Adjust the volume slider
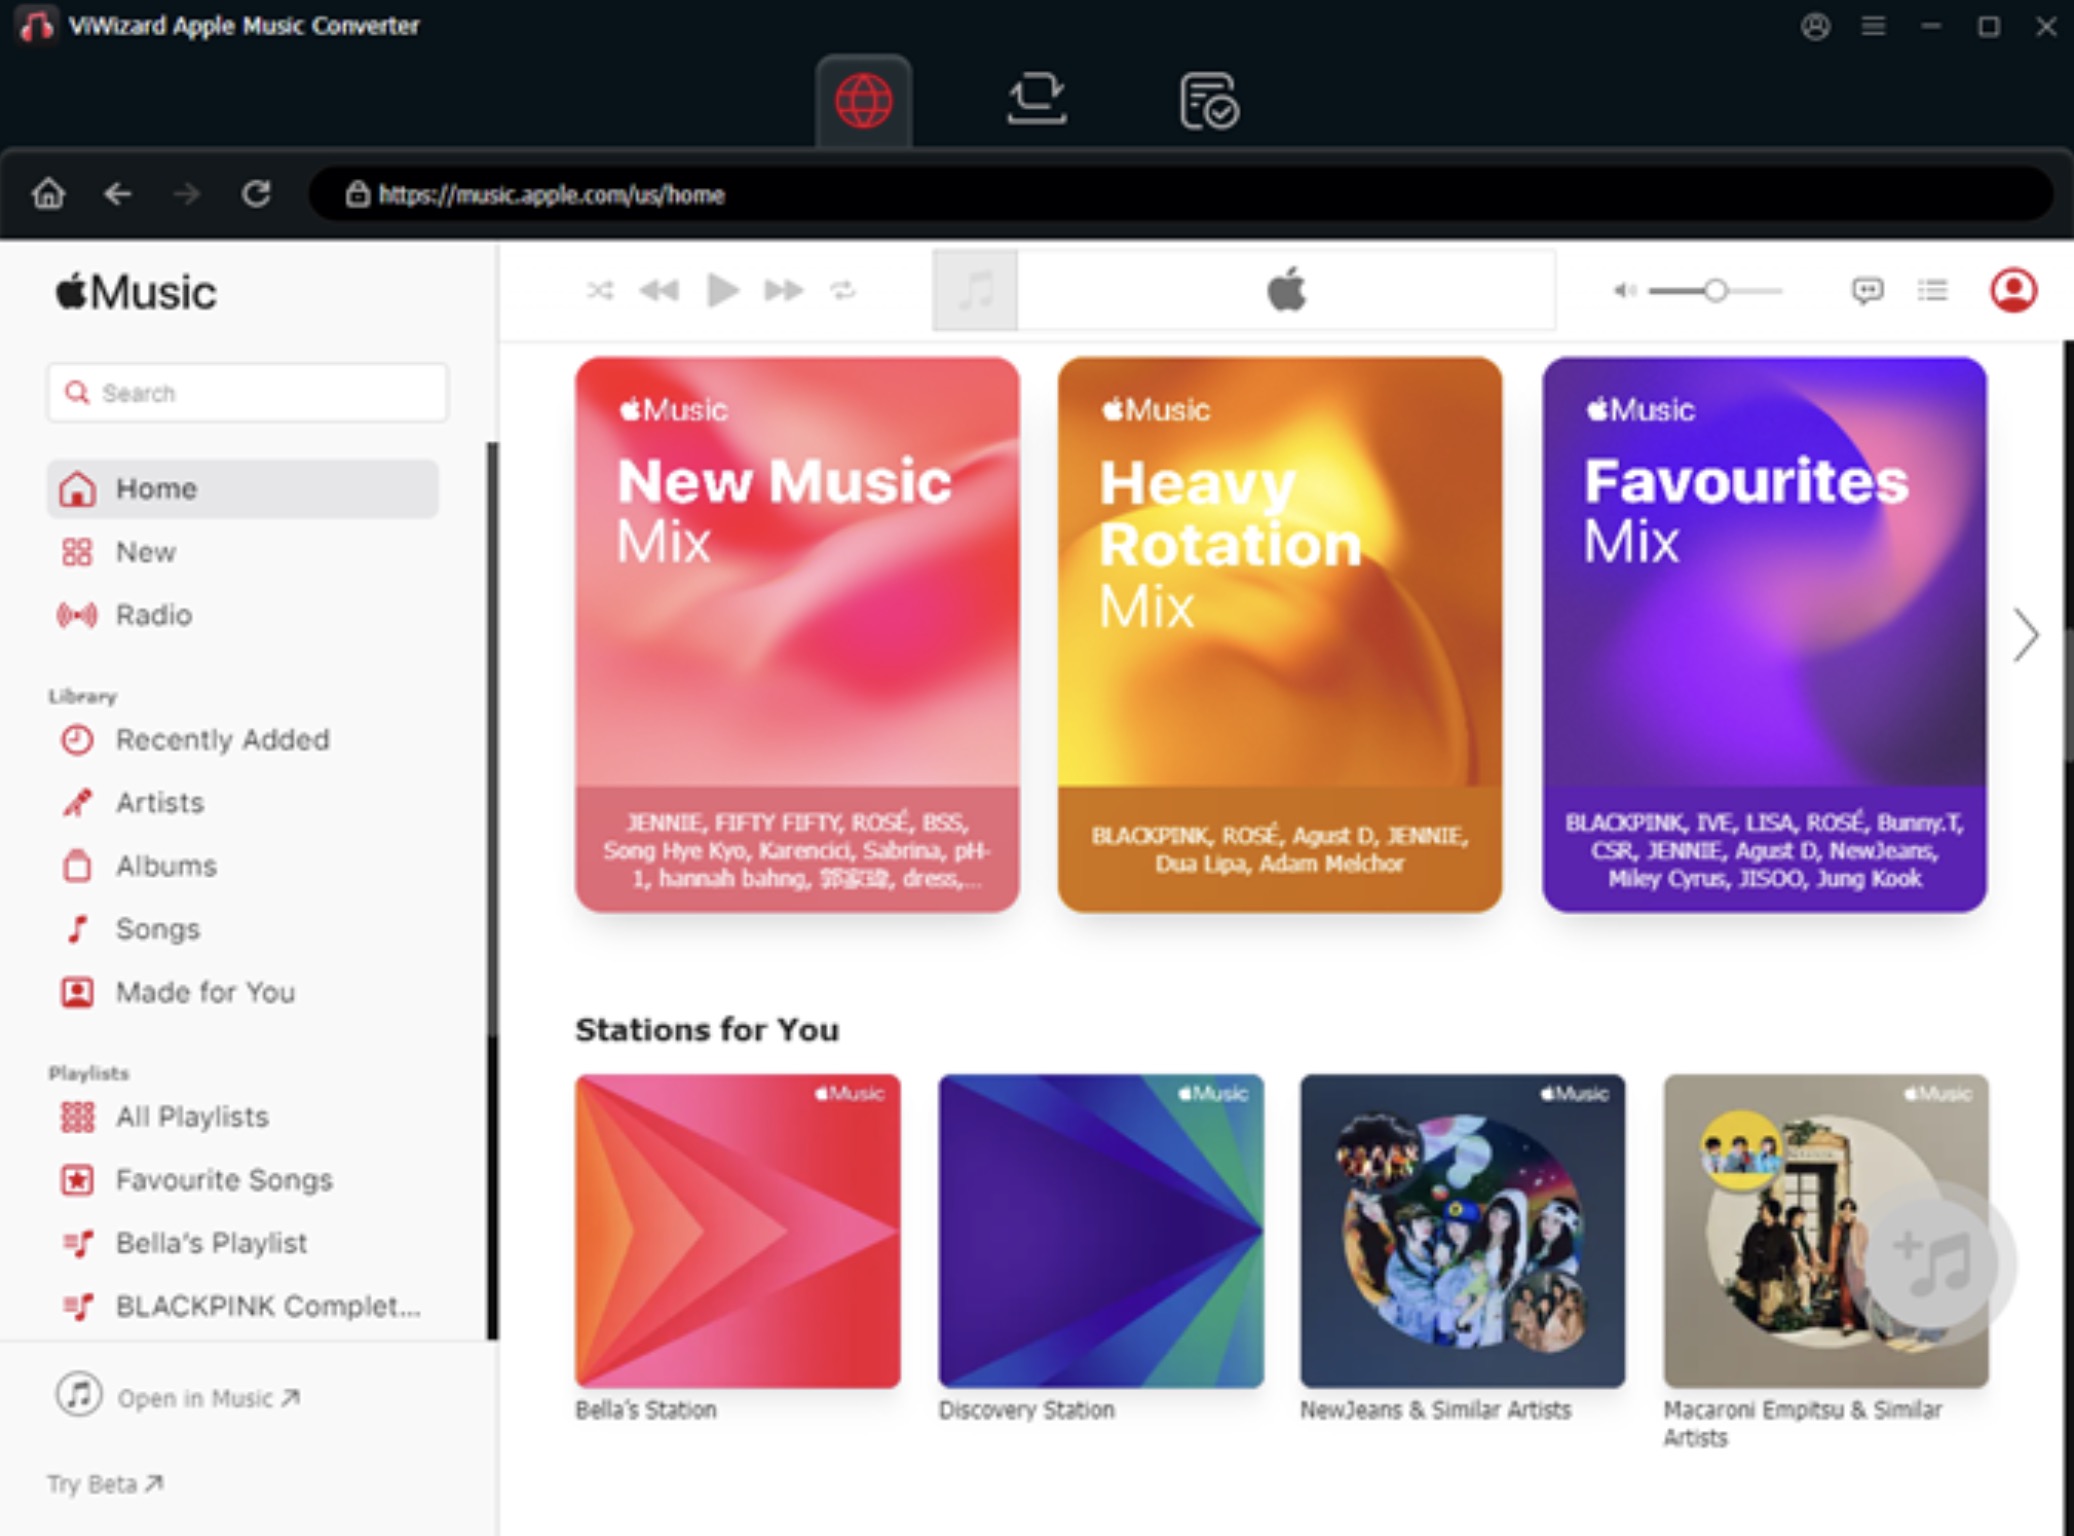Screen dimensions: 2074x1536 [x=1715, y=290]
